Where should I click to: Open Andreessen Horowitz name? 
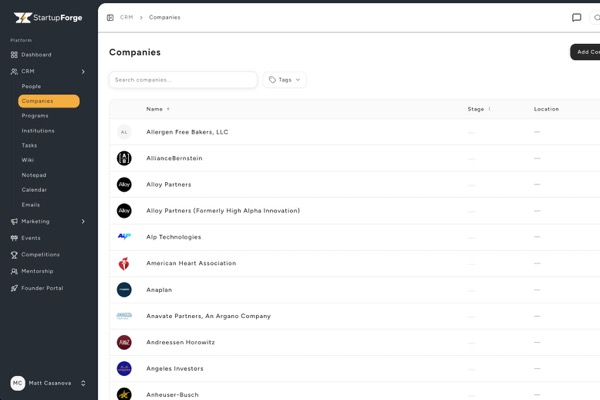pos(180,342)
